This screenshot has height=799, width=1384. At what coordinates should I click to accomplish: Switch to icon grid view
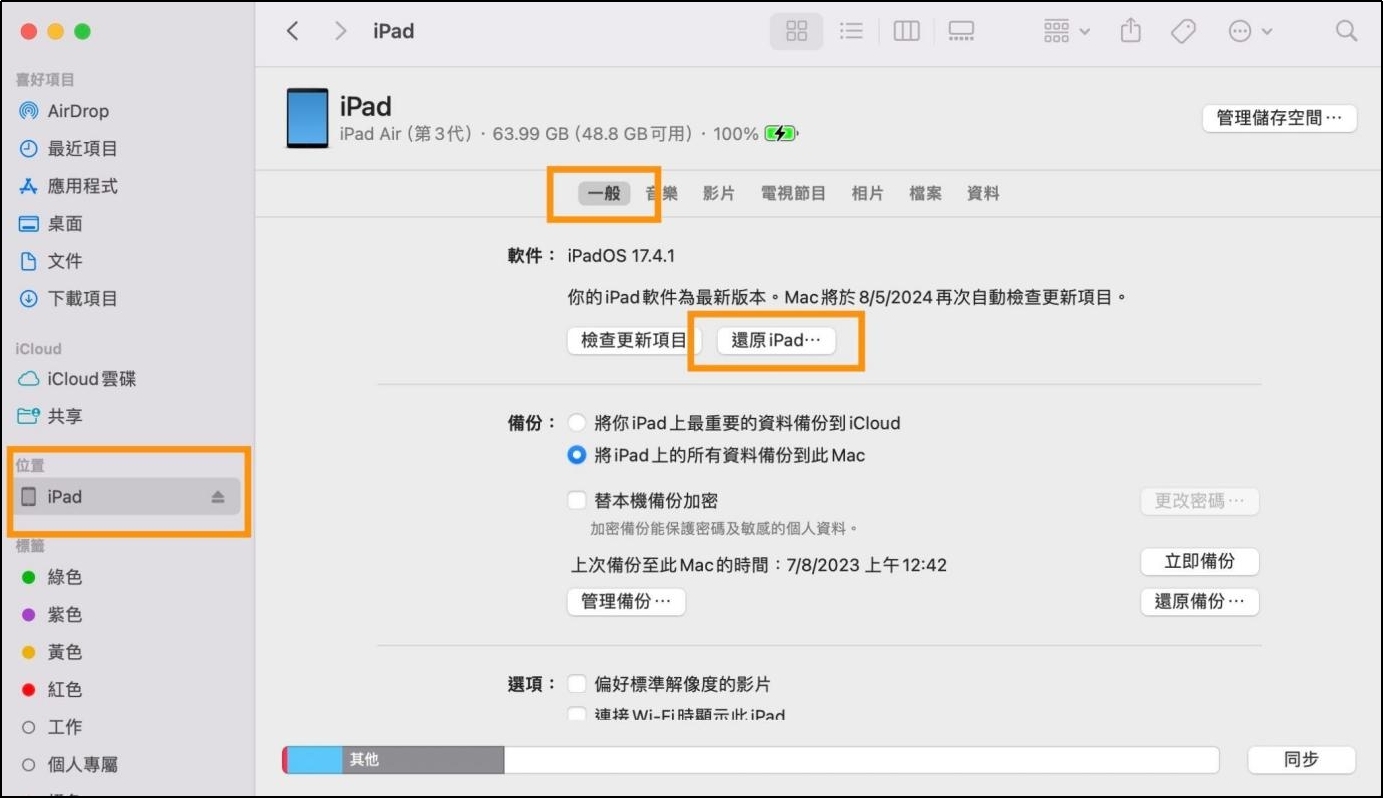point(796,31)
